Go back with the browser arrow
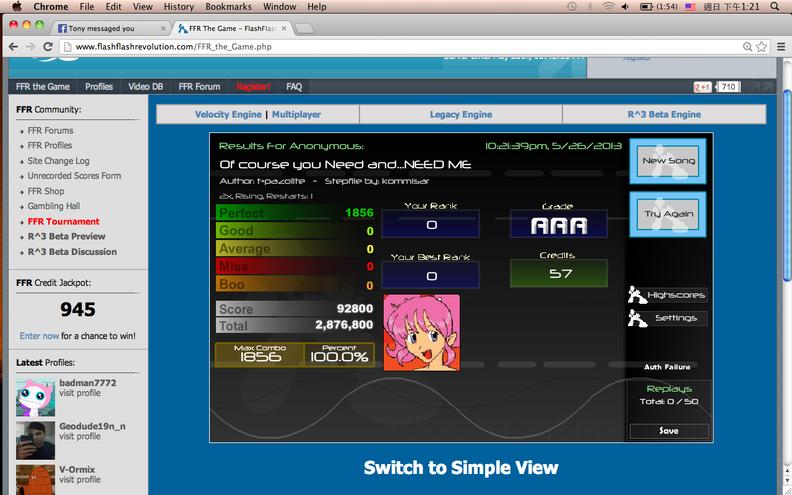792x495 pixels. 14,46
